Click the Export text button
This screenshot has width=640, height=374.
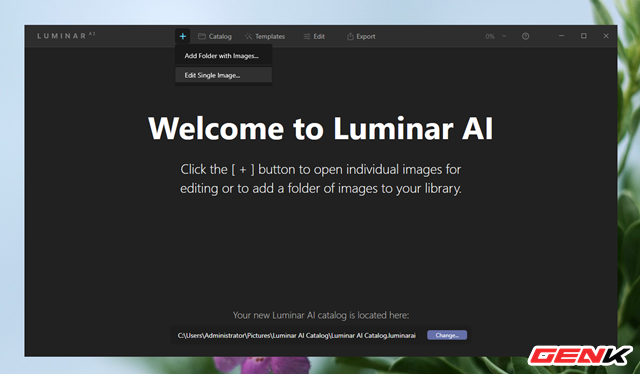click(x=366, y=36)
